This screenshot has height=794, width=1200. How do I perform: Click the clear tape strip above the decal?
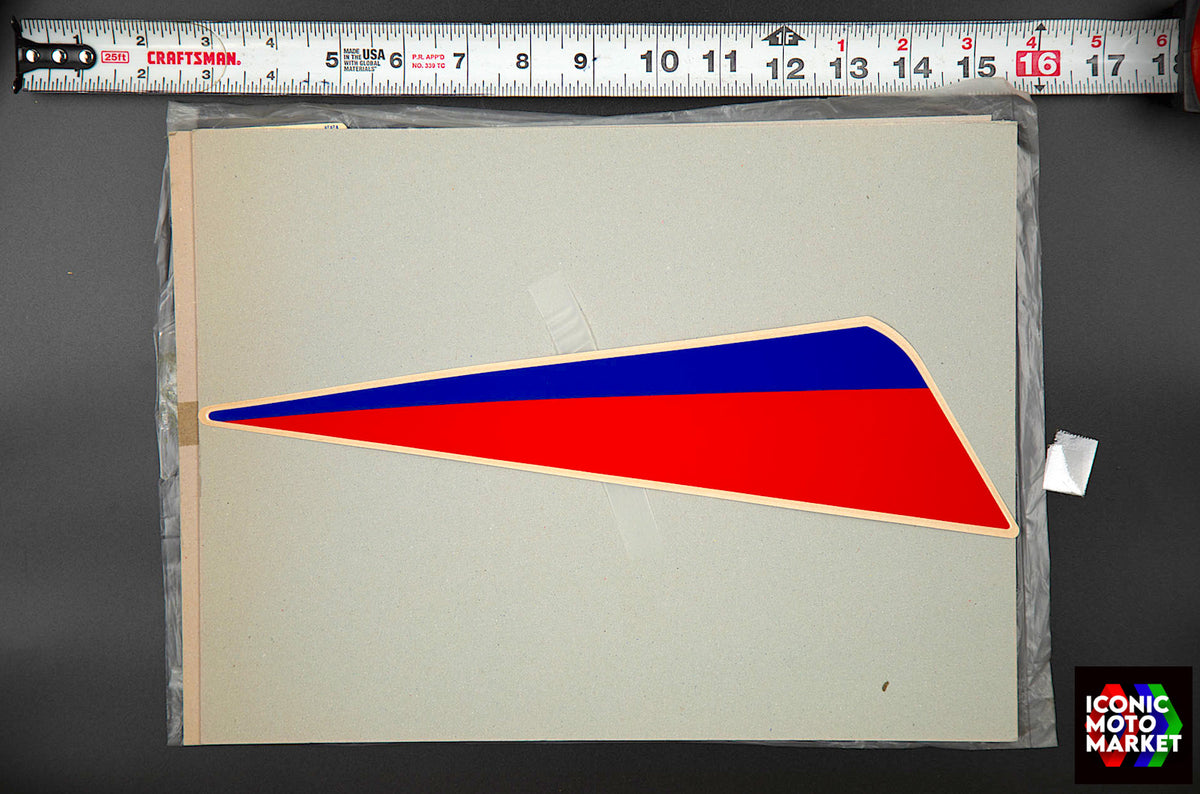(x=562, y=312)
